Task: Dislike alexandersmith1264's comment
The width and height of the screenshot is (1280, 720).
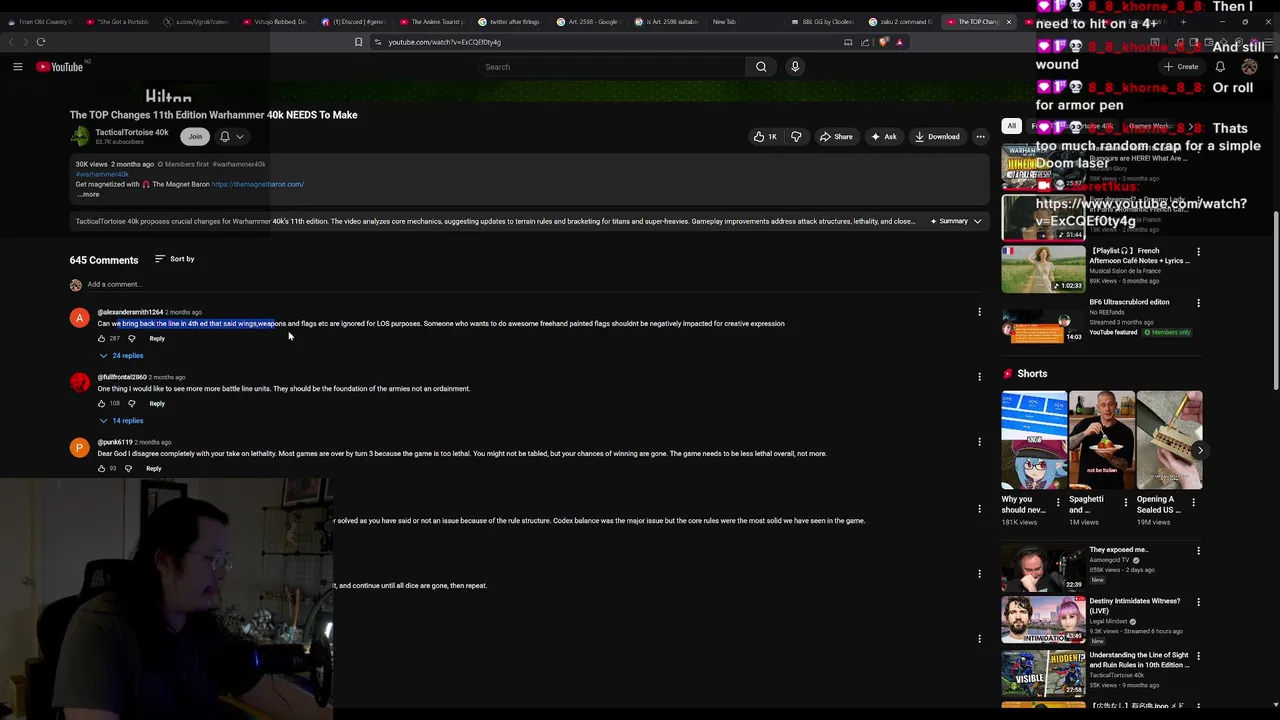Action: (x=131, y=339)
